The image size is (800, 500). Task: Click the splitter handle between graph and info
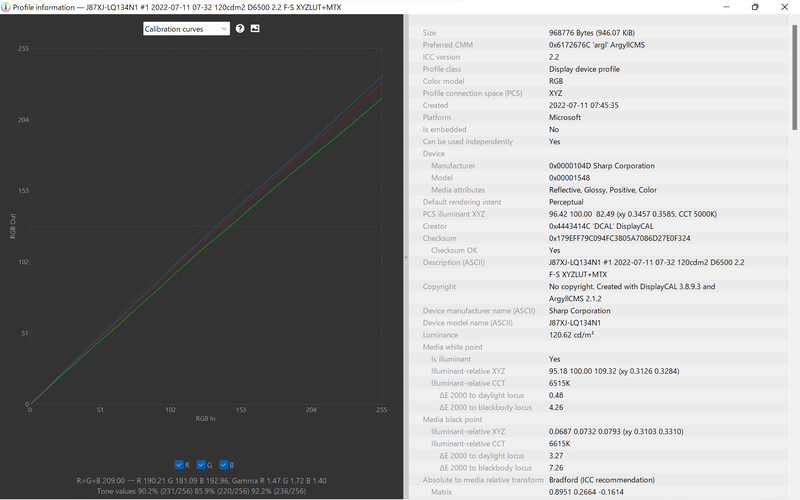coord(406,257)
